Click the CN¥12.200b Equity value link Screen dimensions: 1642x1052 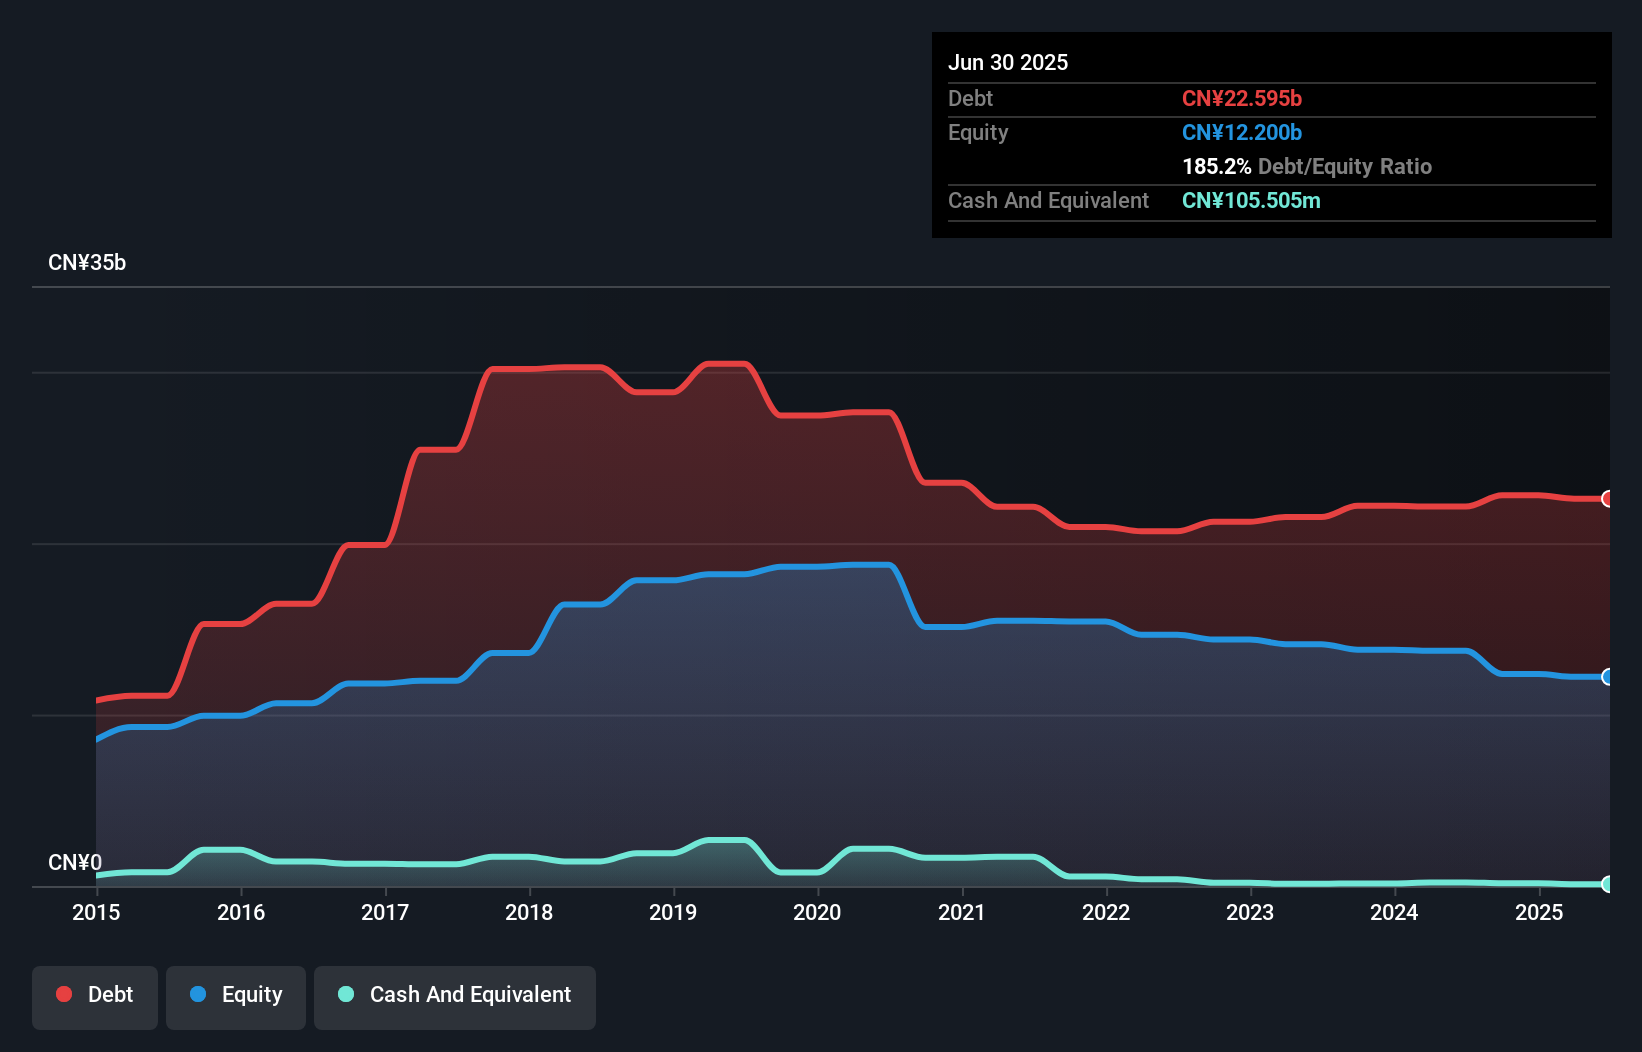click(1242, 132)
